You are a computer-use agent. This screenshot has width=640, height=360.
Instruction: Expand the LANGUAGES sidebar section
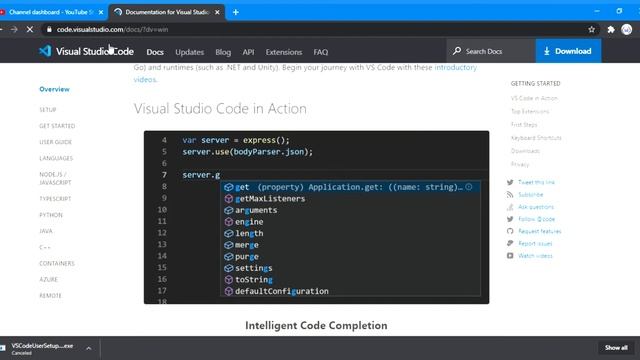click(x=56, y=158)
